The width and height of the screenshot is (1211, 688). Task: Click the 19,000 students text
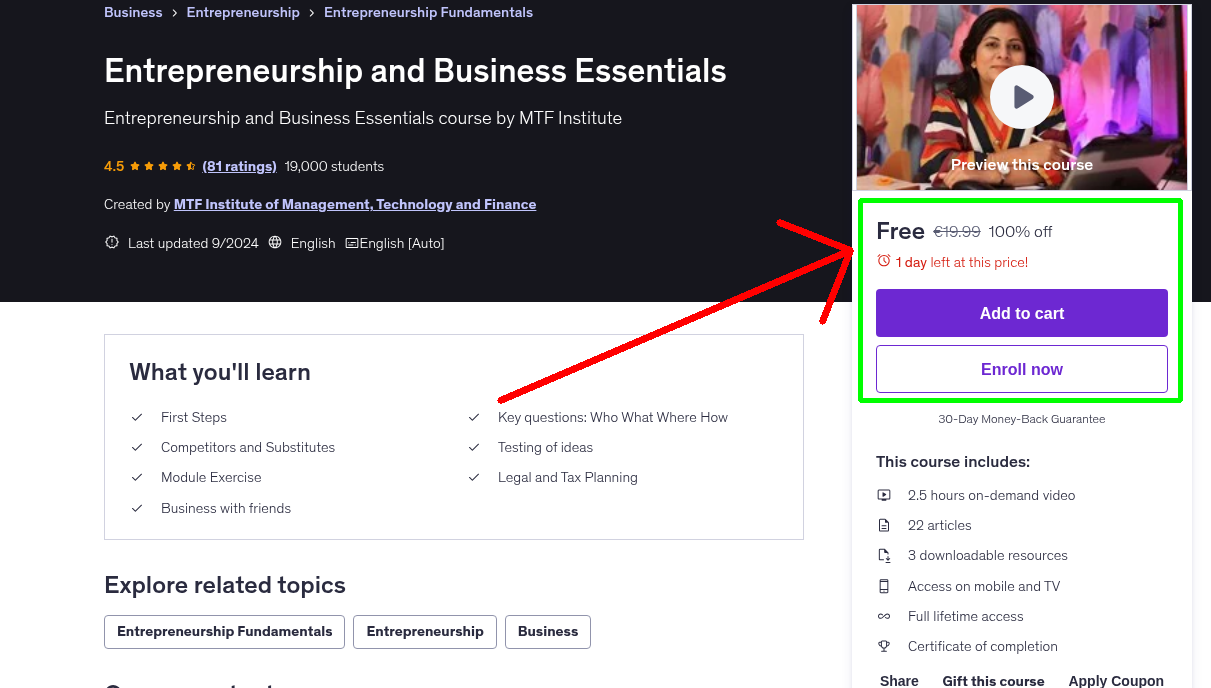(x=334, y=166)
